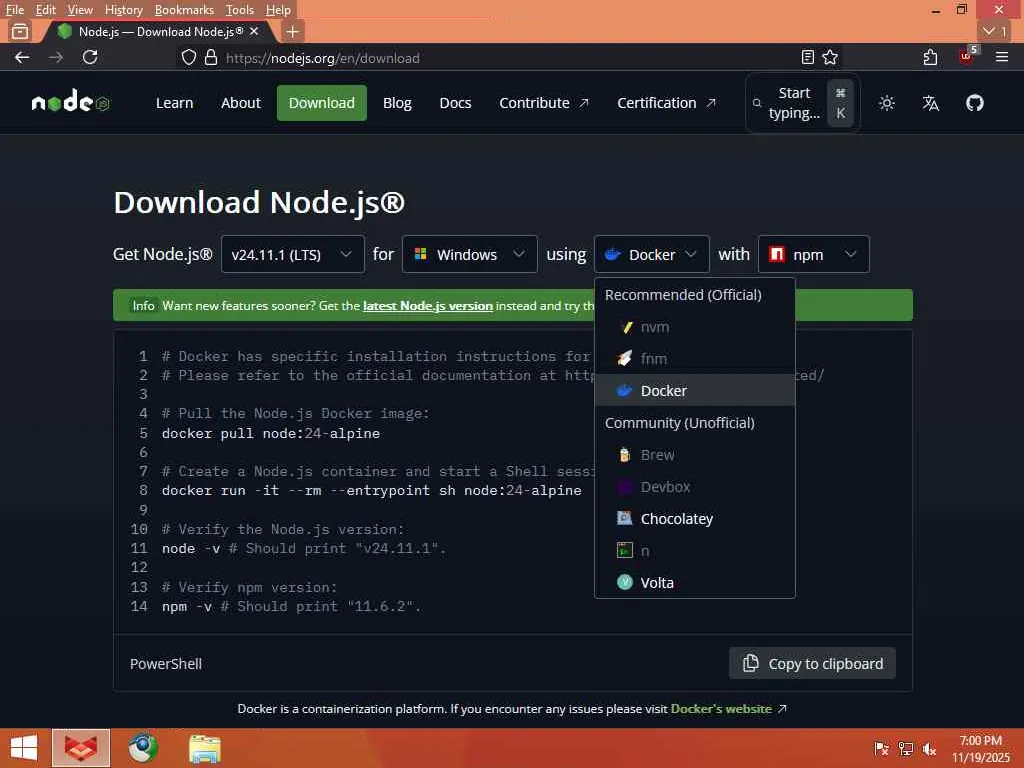The width and height of the screenshot is (1024, 768).
Task: Open the Firefox hamburger menu
Action: click(x=1002, y=57)
